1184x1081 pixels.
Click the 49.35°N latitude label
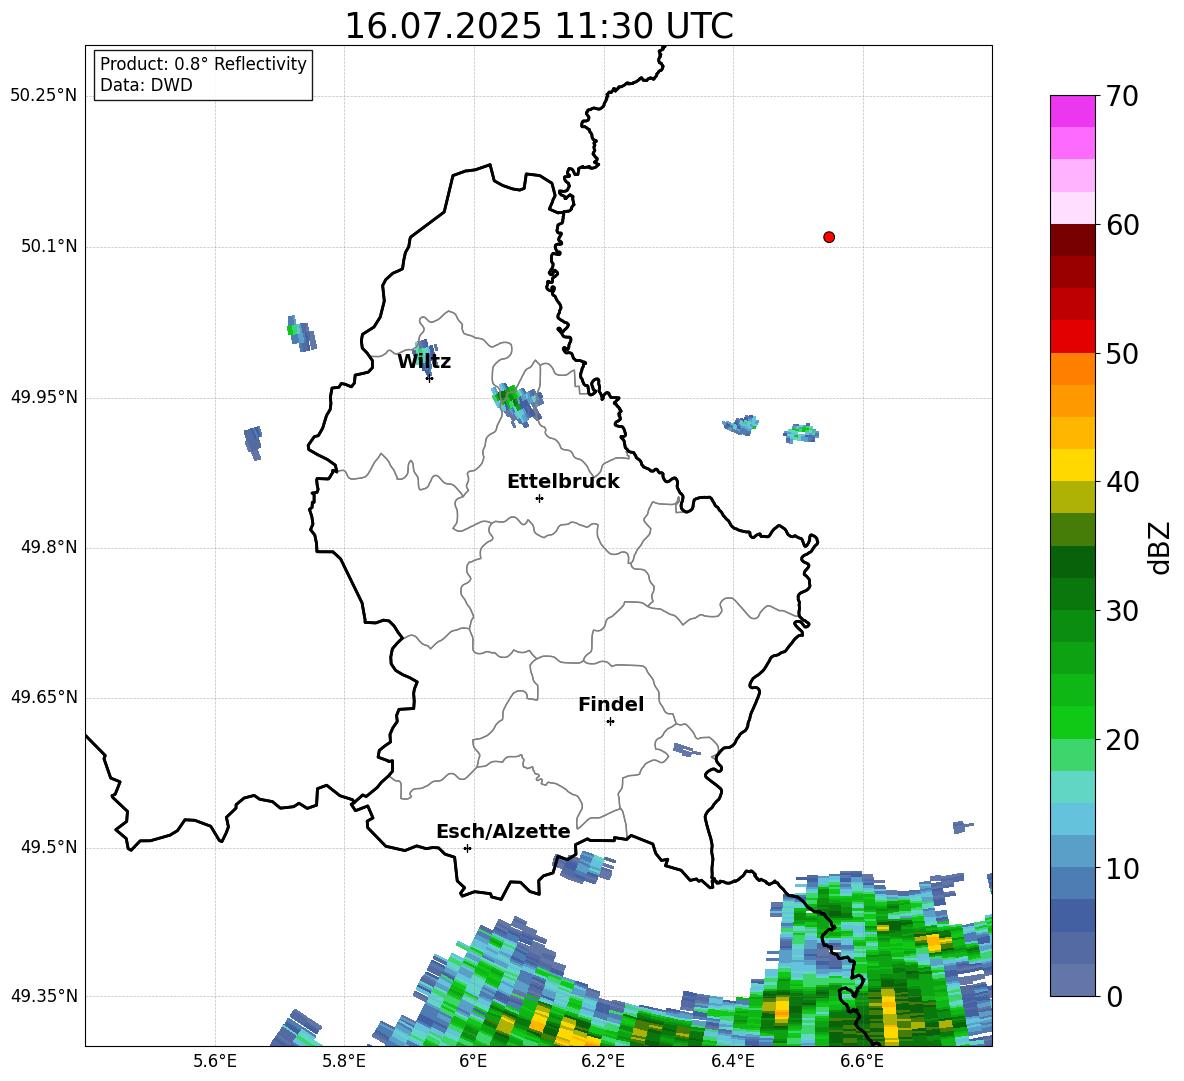point(44,996)
